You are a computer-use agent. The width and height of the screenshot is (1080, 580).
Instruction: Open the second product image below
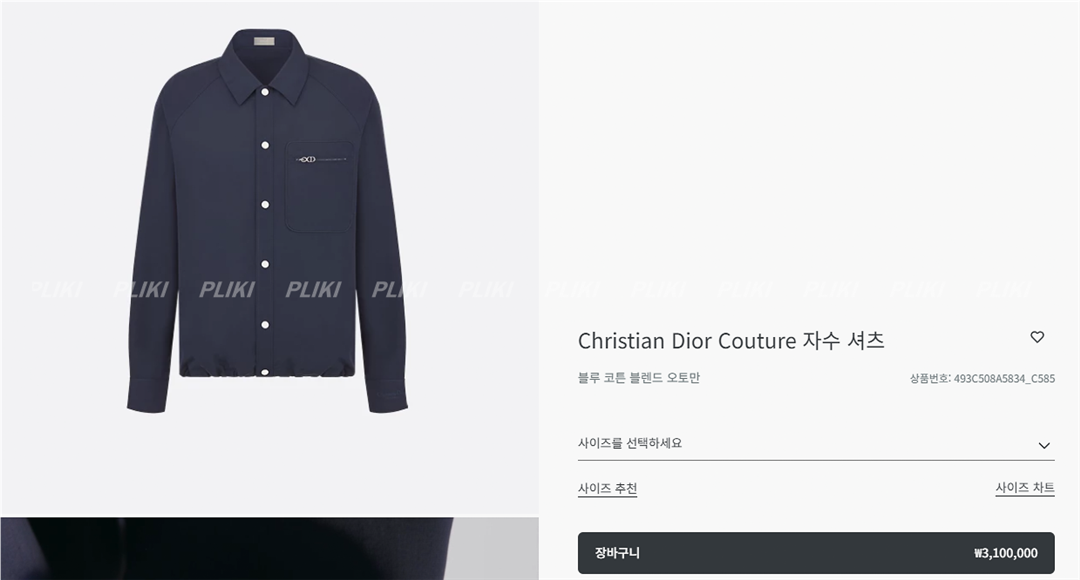pyautogui.click(x=268, y=548)
